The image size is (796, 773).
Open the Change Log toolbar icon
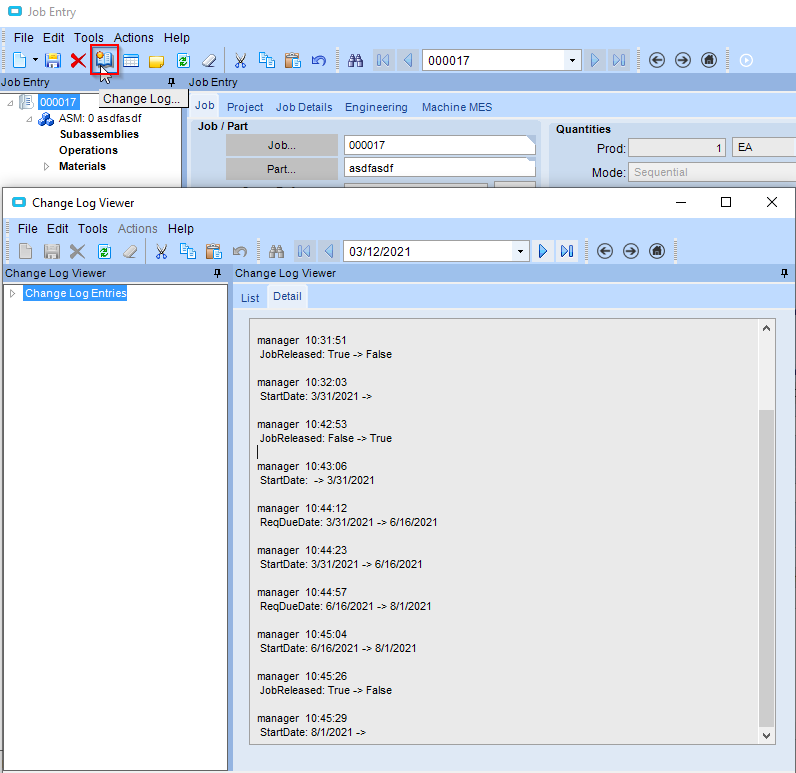click(105, 60)
